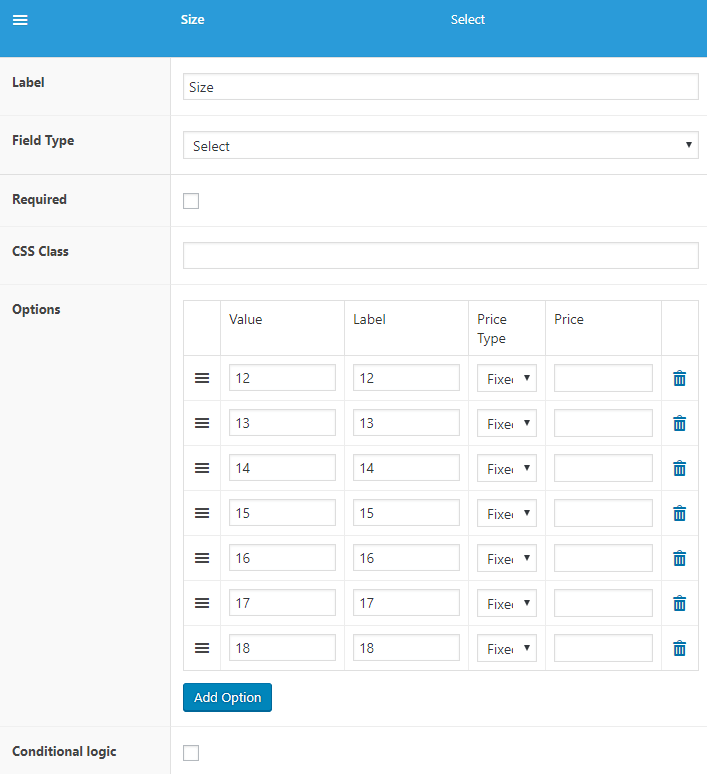Delete the option with value 12
The height and width of the screenshot is (774, 707).
click(679, 378)
